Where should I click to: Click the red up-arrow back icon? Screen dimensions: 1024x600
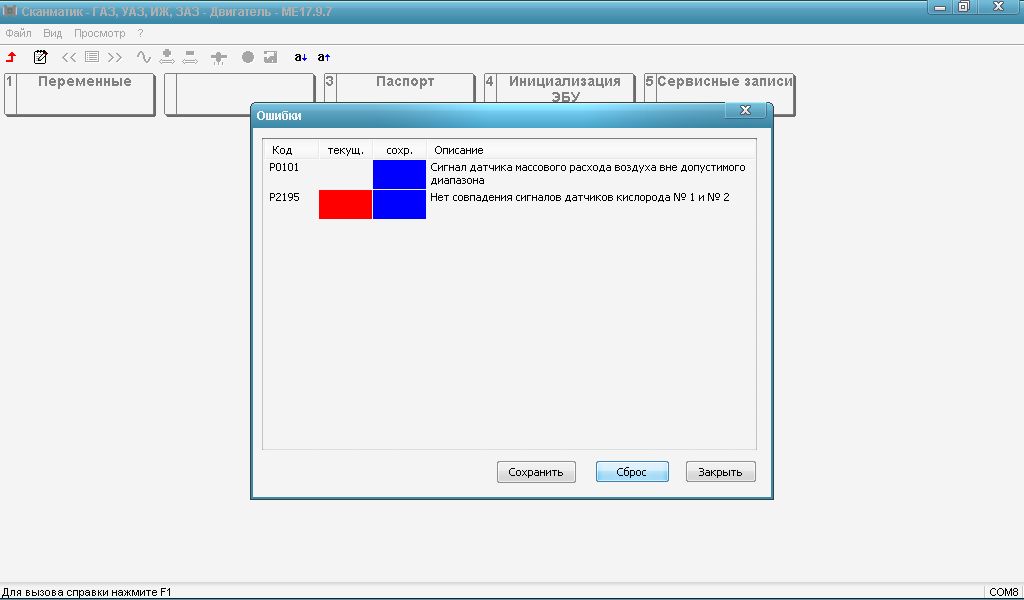[x=11, y=57]
